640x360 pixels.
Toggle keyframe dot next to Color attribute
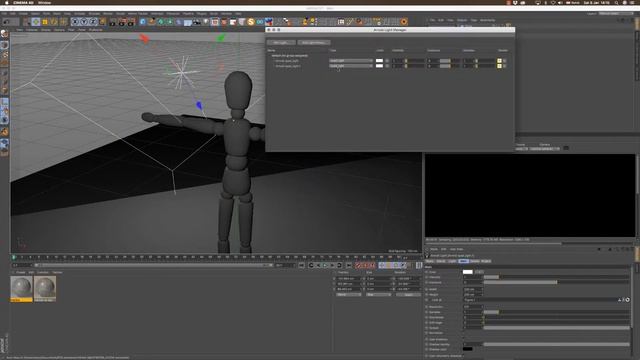pos(427,272)
